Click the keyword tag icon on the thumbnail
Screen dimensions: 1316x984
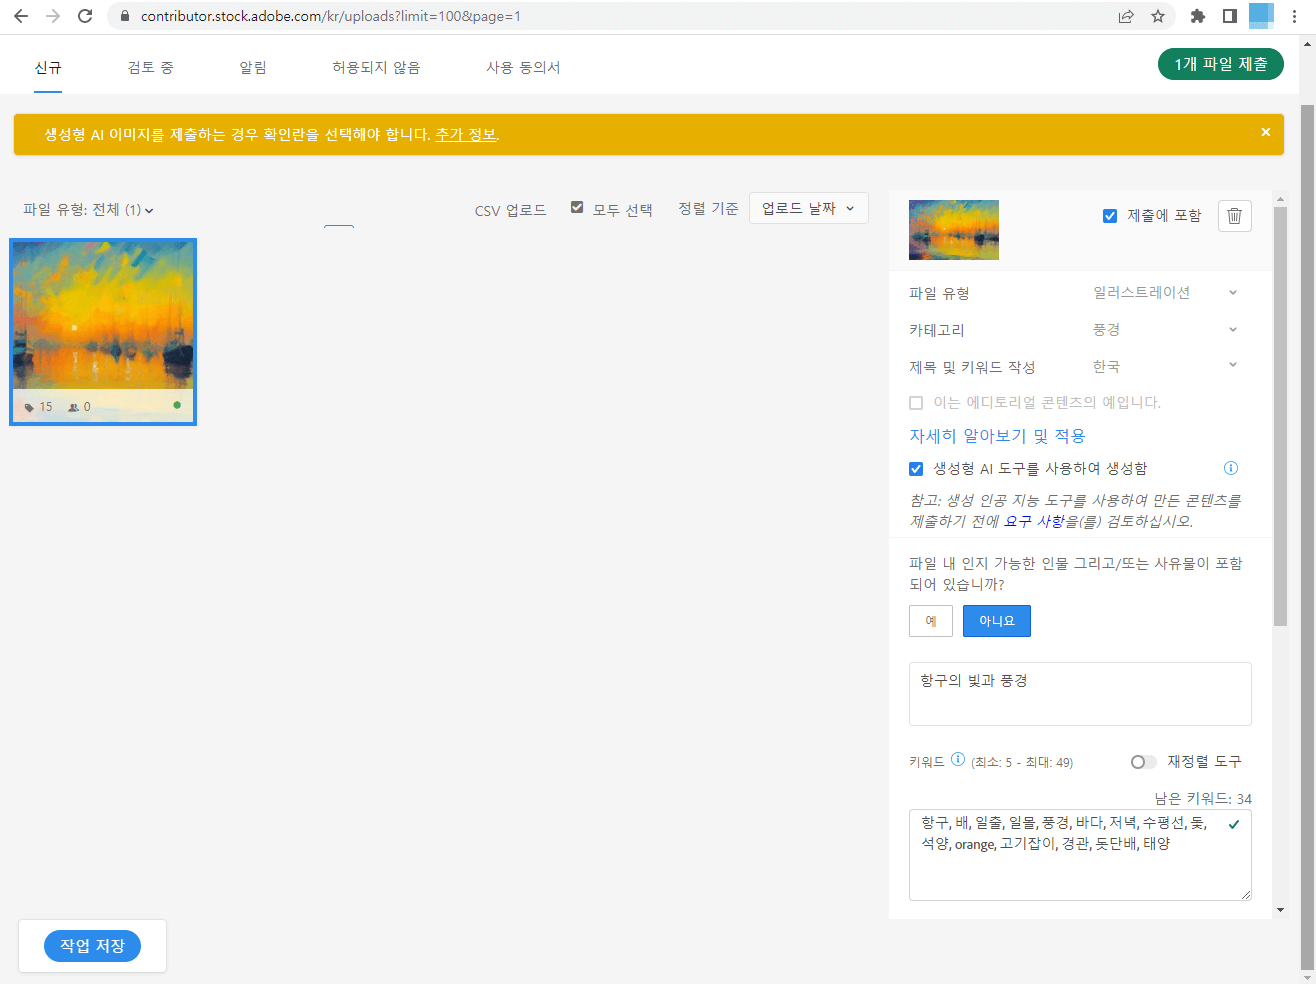click(28, 407)
